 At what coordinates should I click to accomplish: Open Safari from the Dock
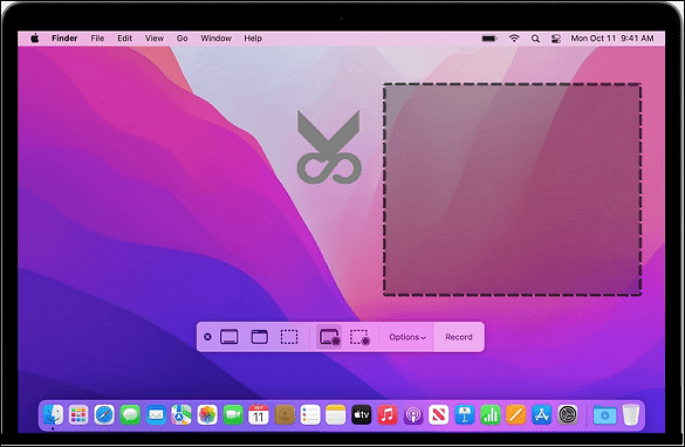104,414
